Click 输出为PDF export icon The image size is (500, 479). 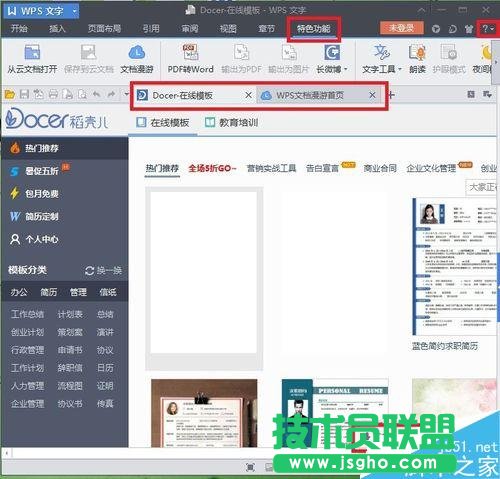tap(241, 52)
